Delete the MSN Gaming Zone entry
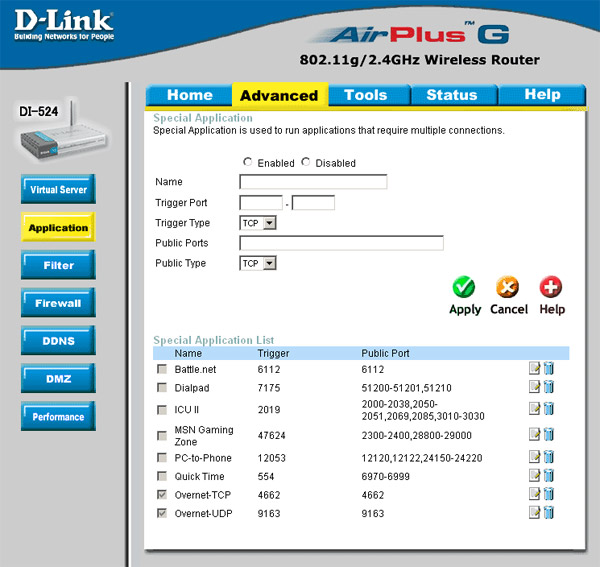 549,434
